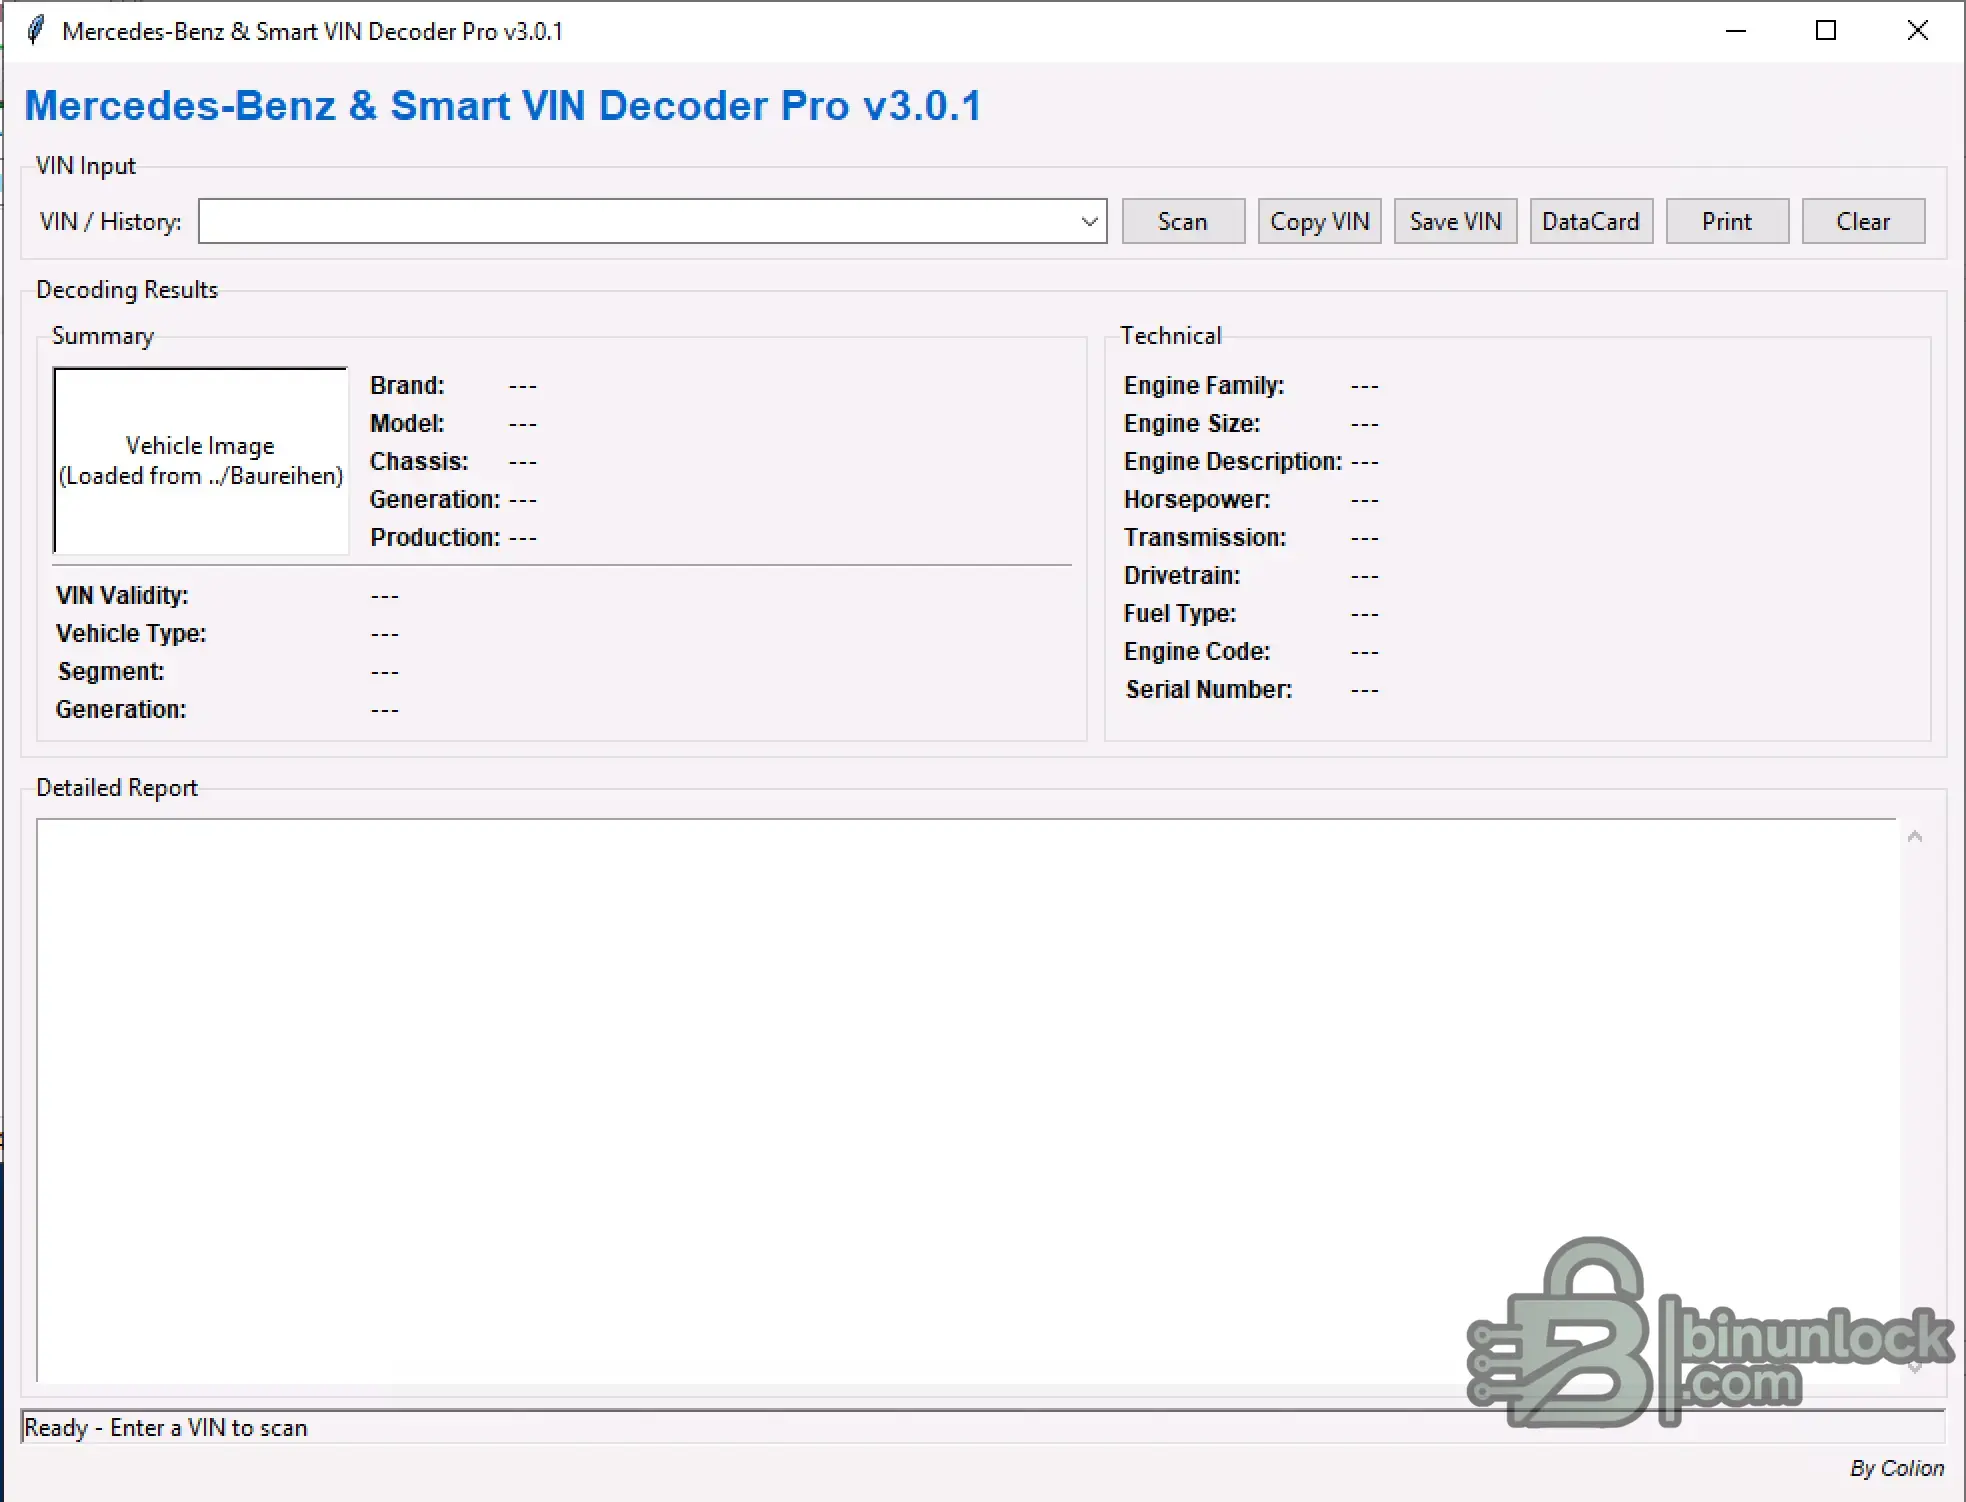The height and width of the screenshot is (1502, 1966).
Task: Click the 'VIN Validity:' label
Action: pyautogui.click(x=122, y=595)
